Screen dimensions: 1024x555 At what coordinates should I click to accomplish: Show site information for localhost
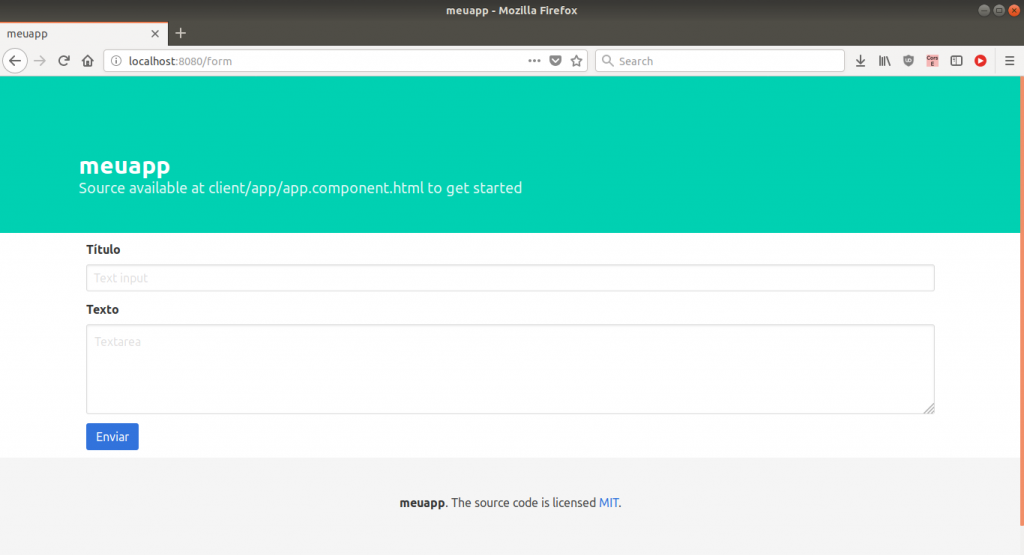(x=116, y=61)
